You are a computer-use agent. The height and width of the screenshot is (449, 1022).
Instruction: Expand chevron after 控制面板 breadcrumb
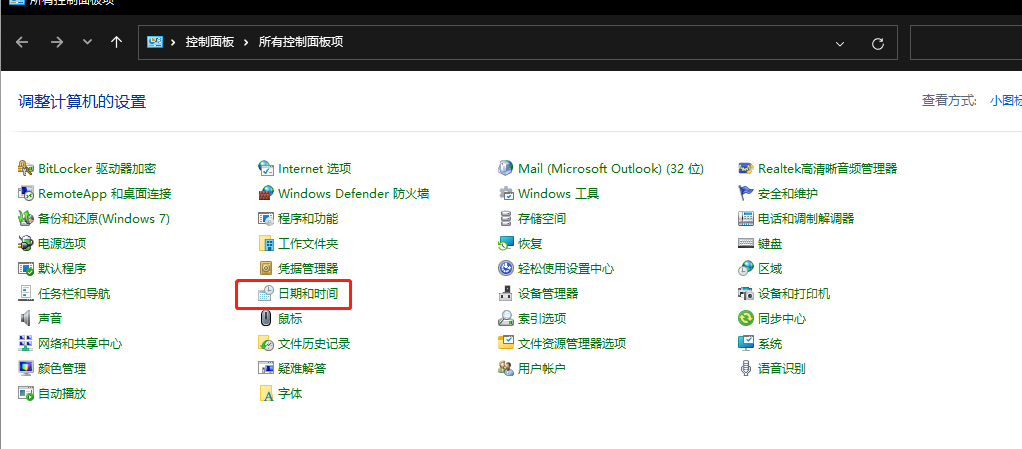click(246, 42)
